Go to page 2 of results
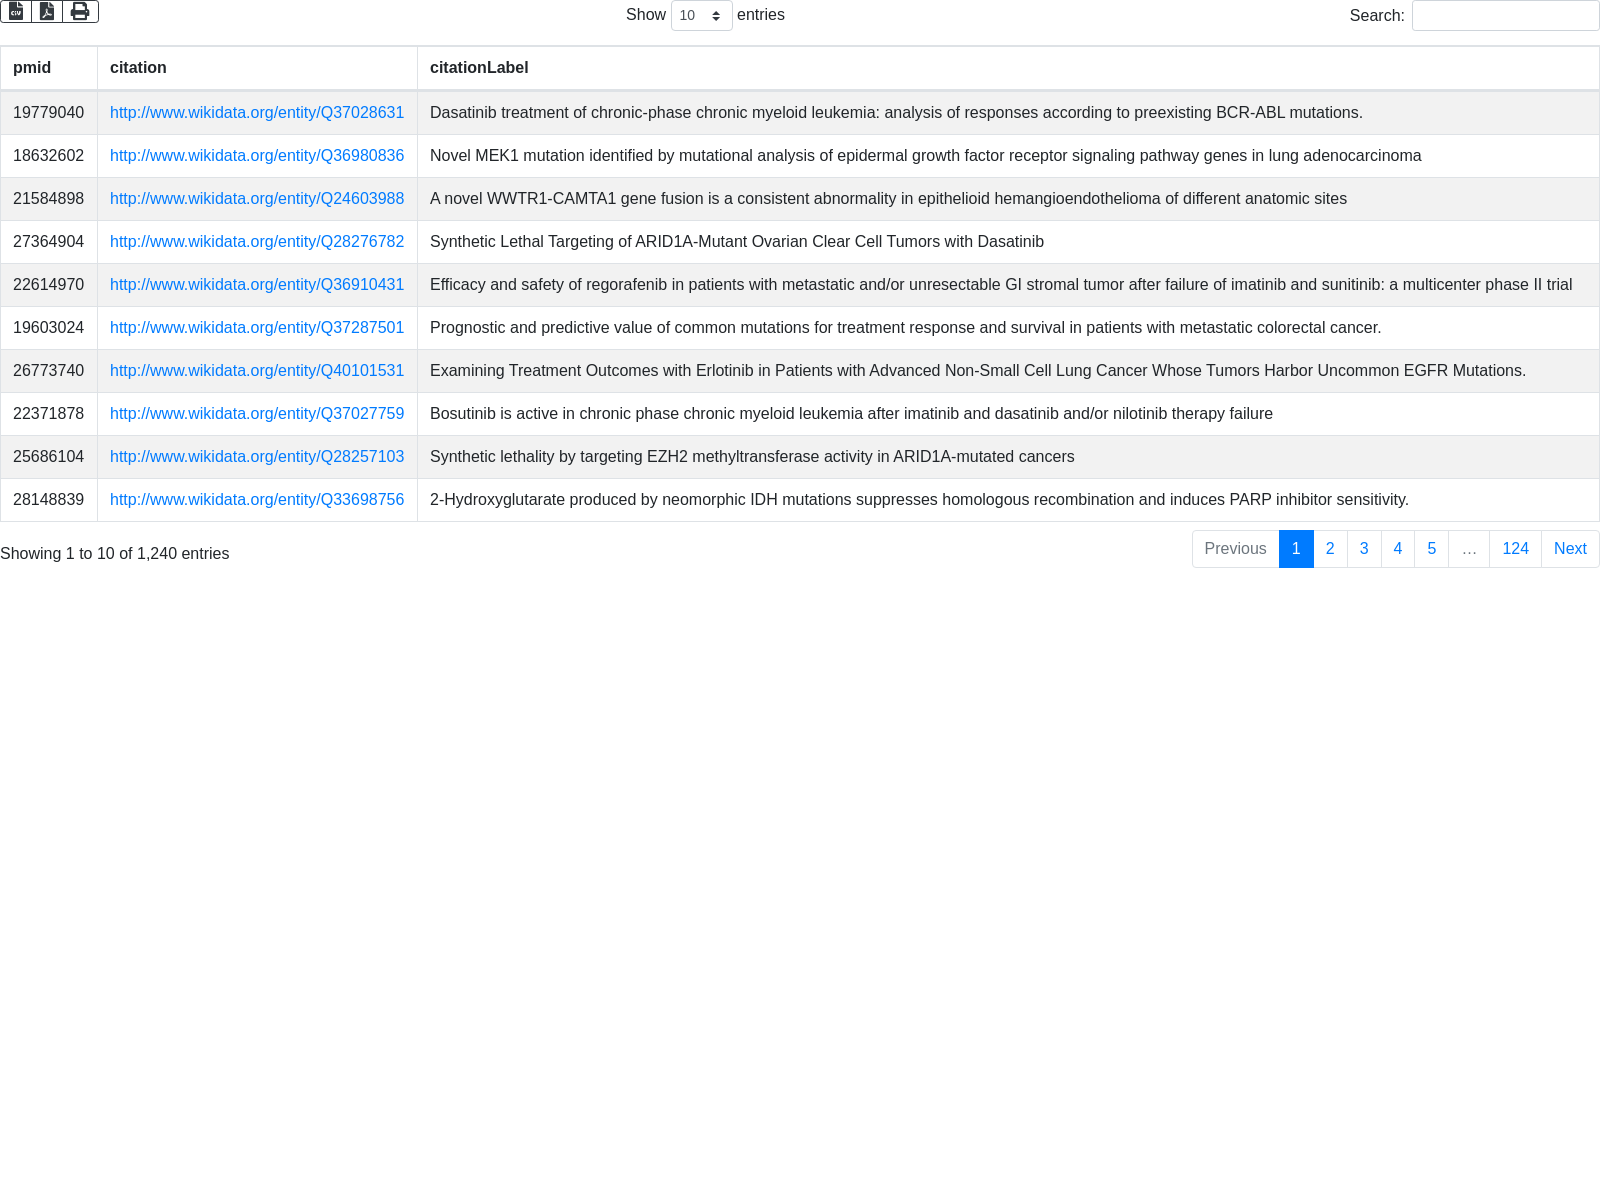The height and width of the screenshot is (1200, 1600). click(1330, 549)
